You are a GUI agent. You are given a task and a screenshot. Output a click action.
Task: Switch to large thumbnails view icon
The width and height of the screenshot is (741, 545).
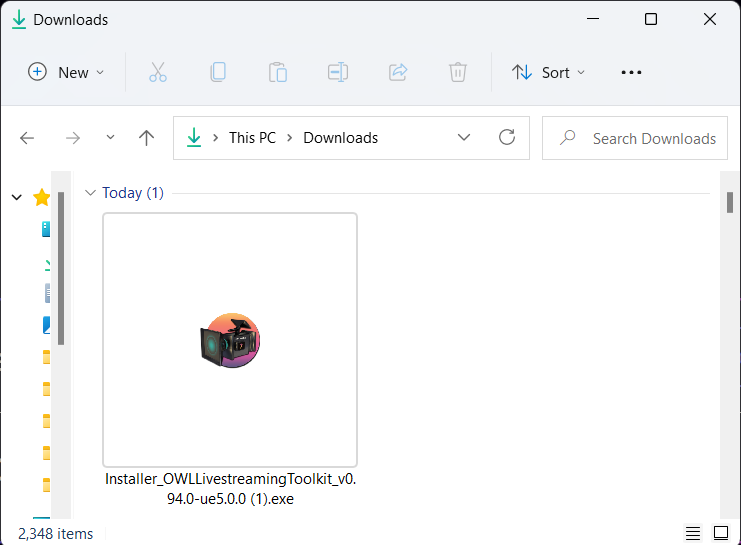[721, 534]
